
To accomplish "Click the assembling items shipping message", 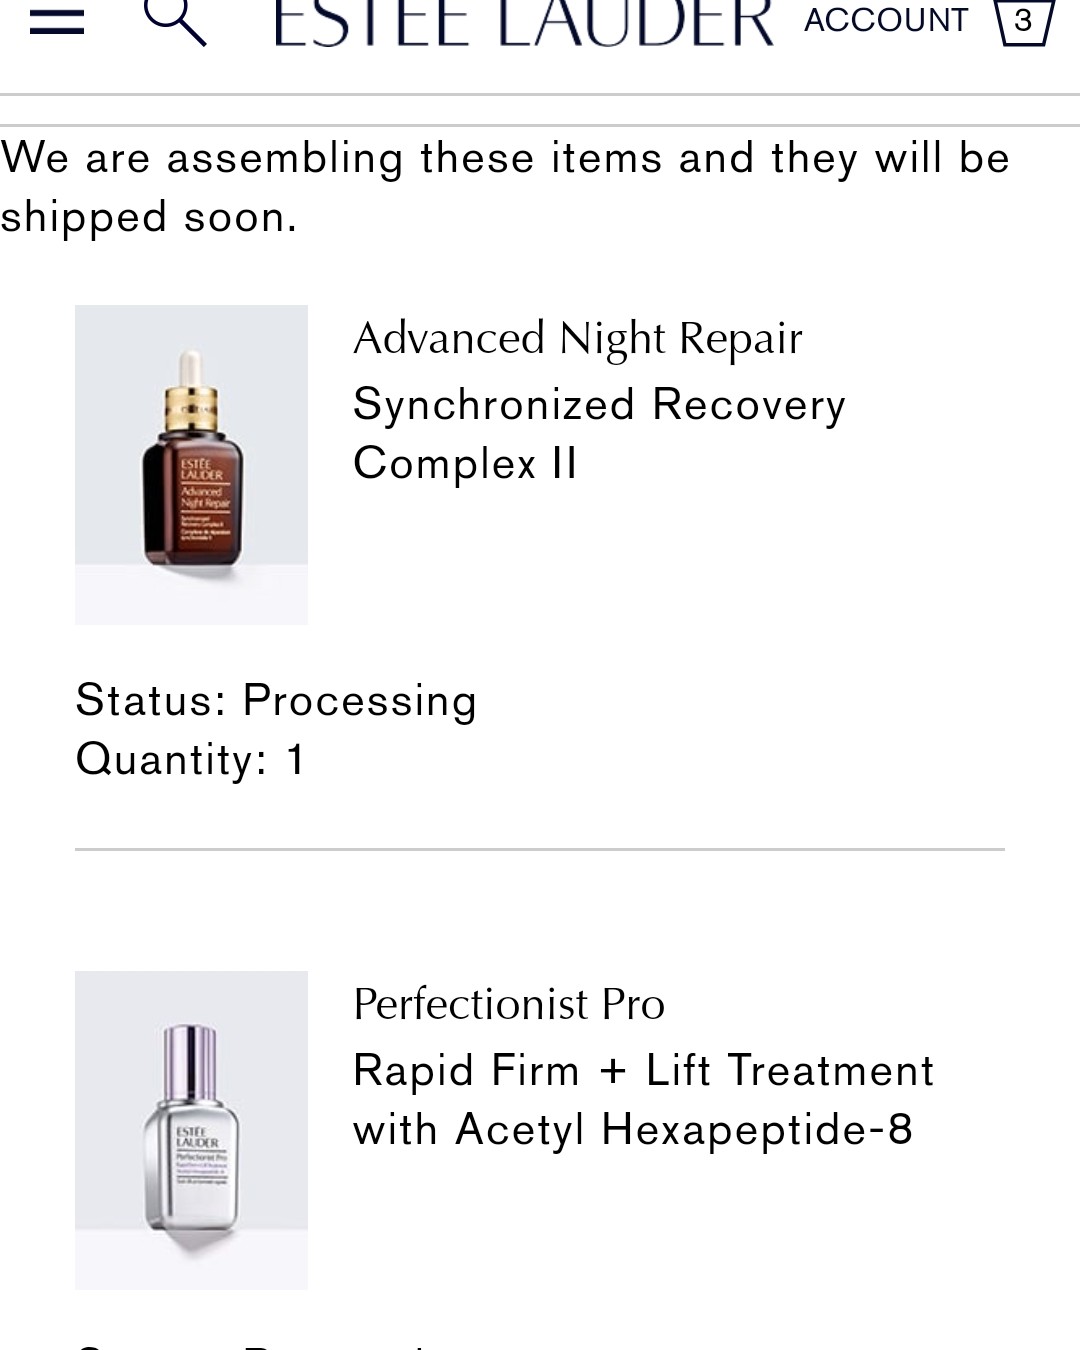I will pyautogui.click(x=505, y=187).
